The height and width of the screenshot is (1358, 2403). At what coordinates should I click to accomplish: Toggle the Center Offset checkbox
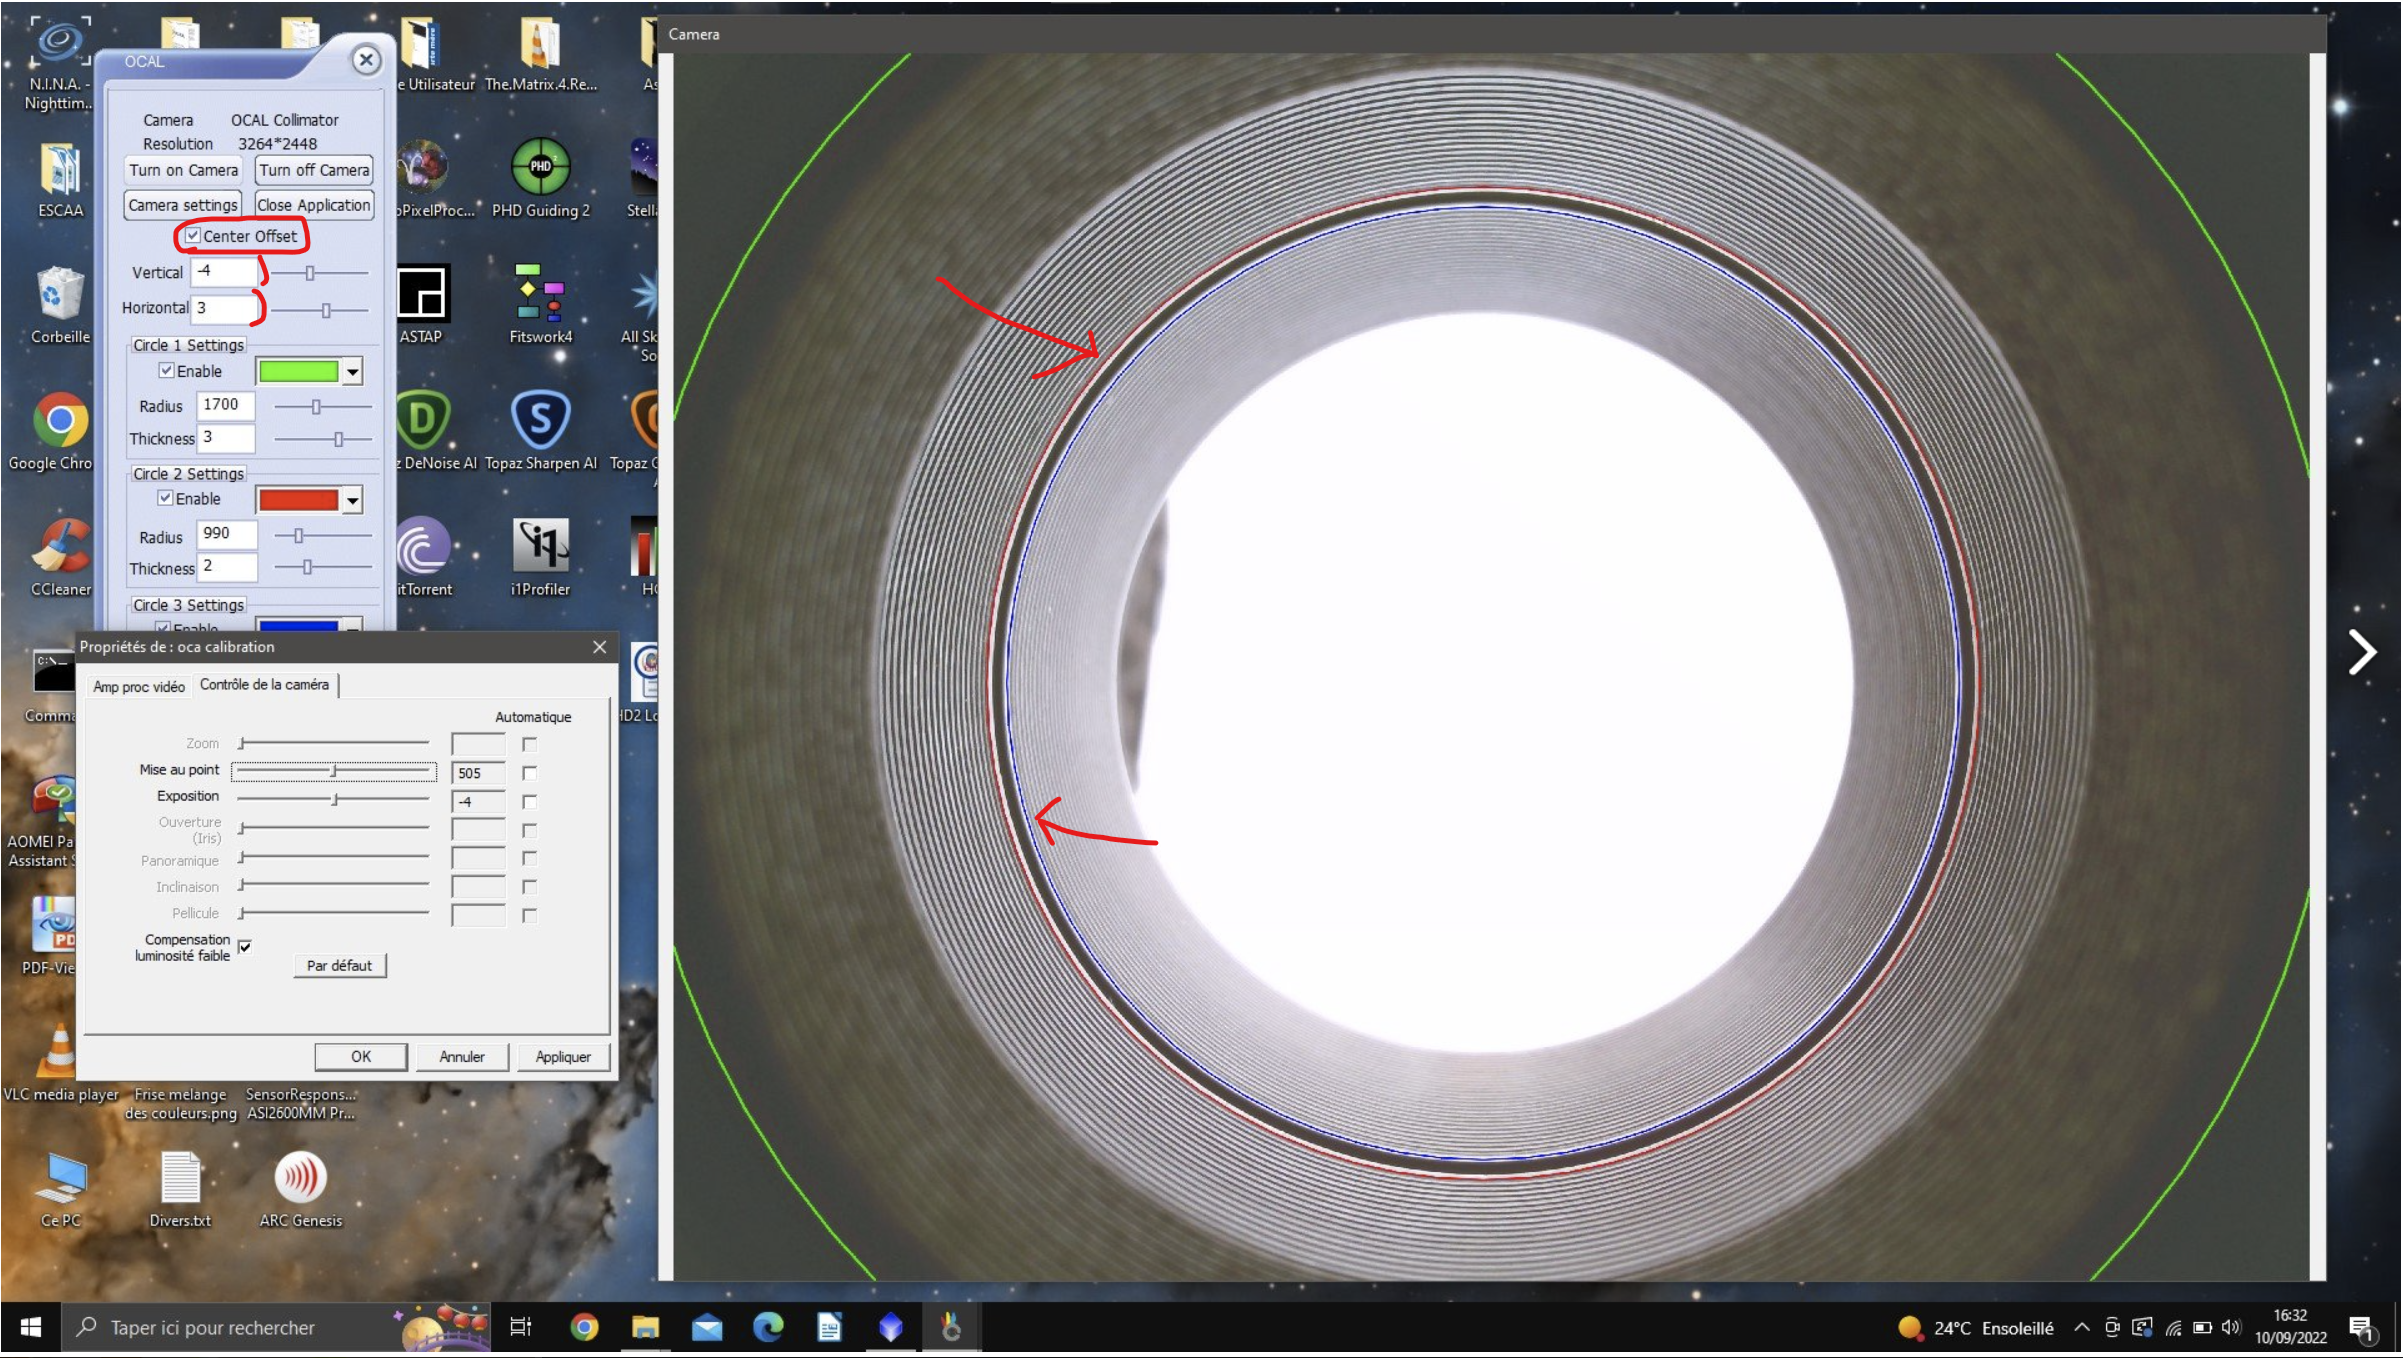click(x=193, y=236)
